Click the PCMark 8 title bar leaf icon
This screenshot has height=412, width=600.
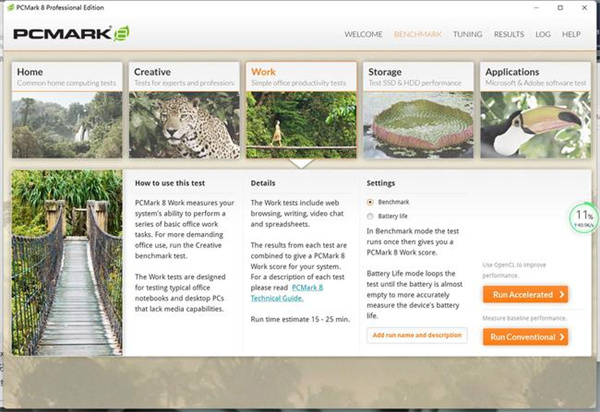pos(11,7)
